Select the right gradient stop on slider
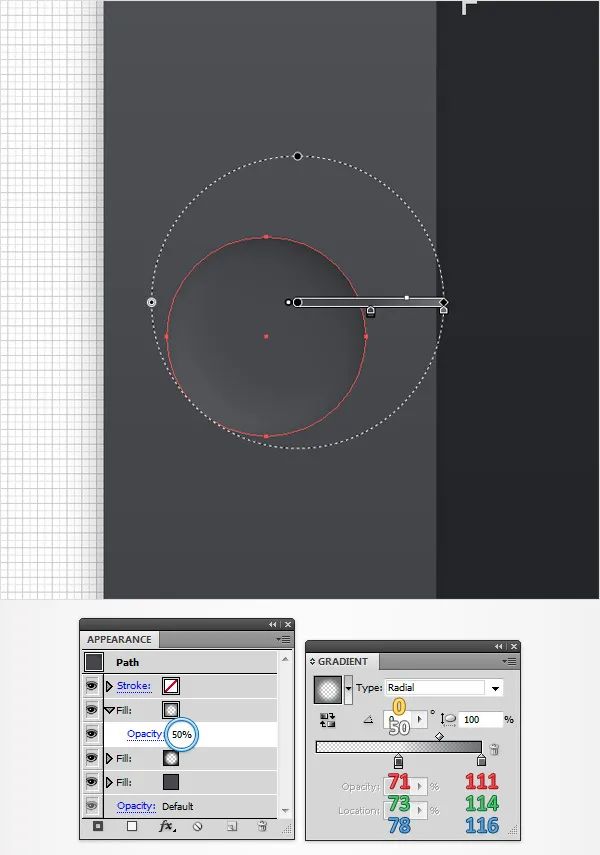This screenshot has width=600, height=855. coord(481,761)
